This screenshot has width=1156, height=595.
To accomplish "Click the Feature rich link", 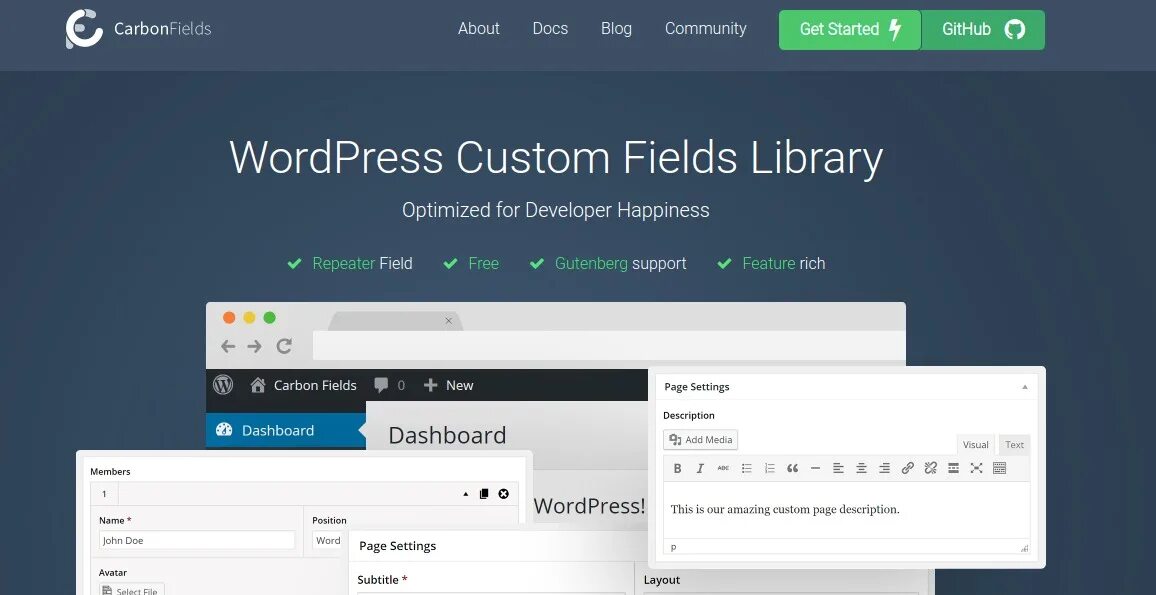I will [x=784, y=263].
